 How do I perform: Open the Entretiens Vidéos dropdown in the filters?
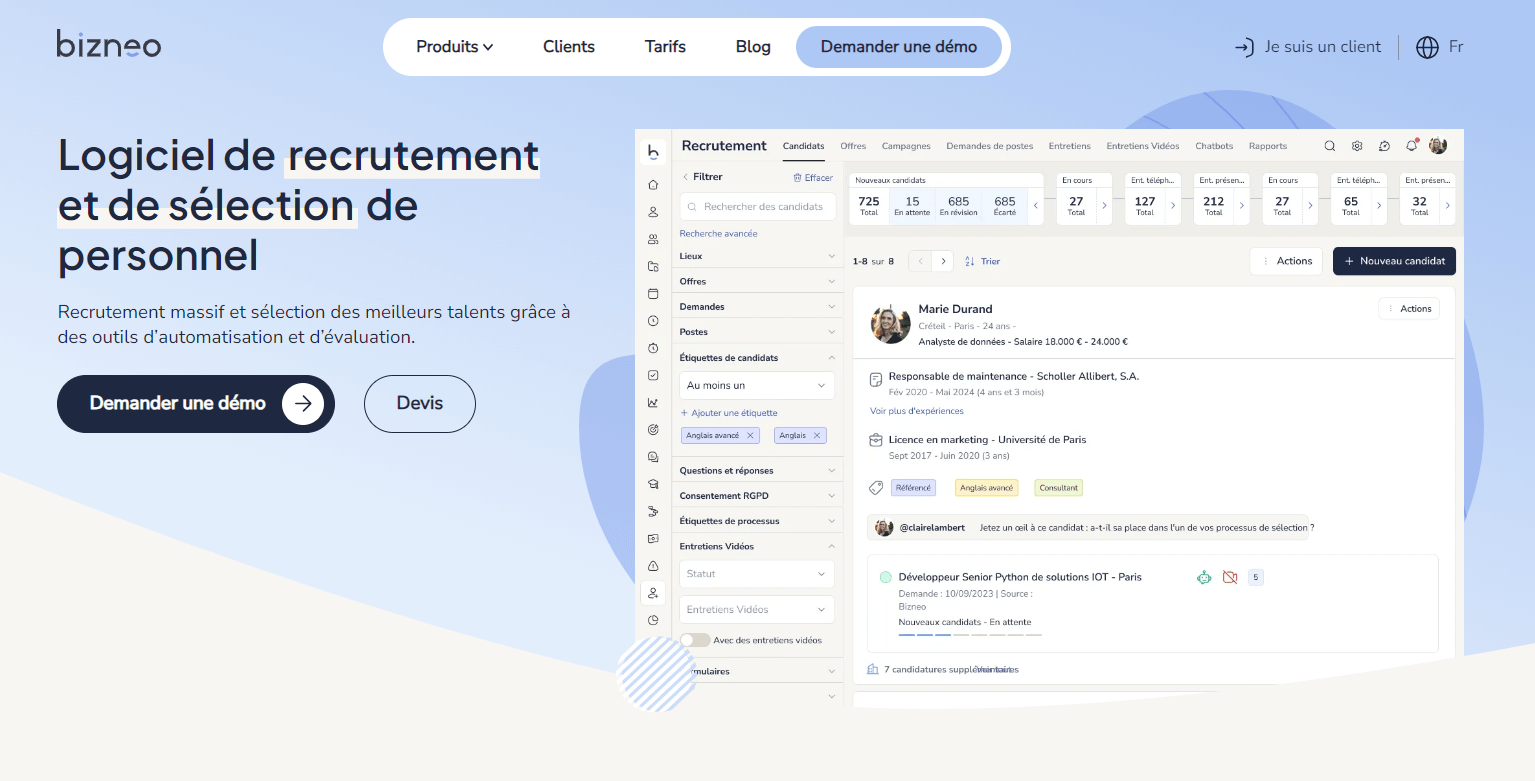point(758,609)
